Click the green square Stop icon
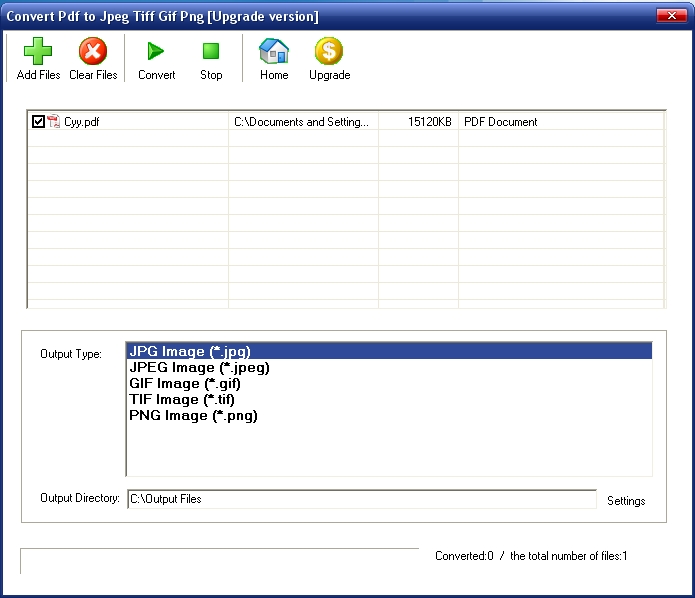This screenshot has height=598, width=695. [211, 51]
